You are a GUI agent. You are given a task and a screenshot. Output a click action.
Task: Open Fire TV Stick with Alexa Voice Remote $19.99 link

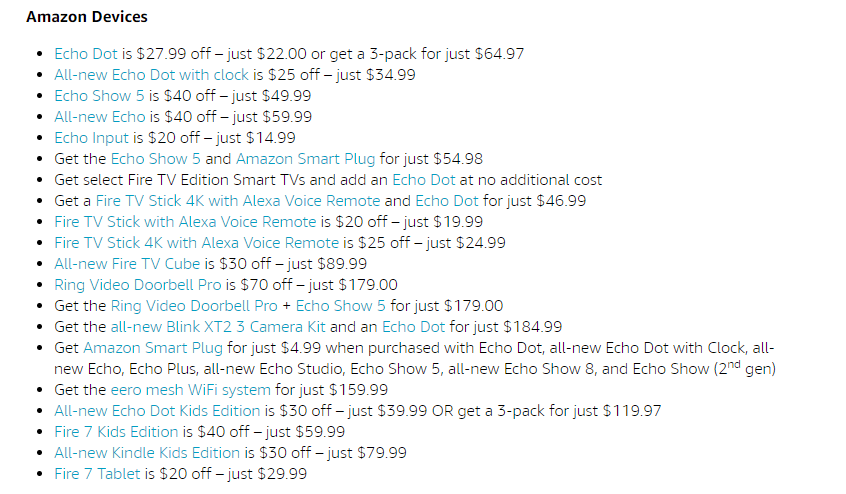tap(185, 222)
